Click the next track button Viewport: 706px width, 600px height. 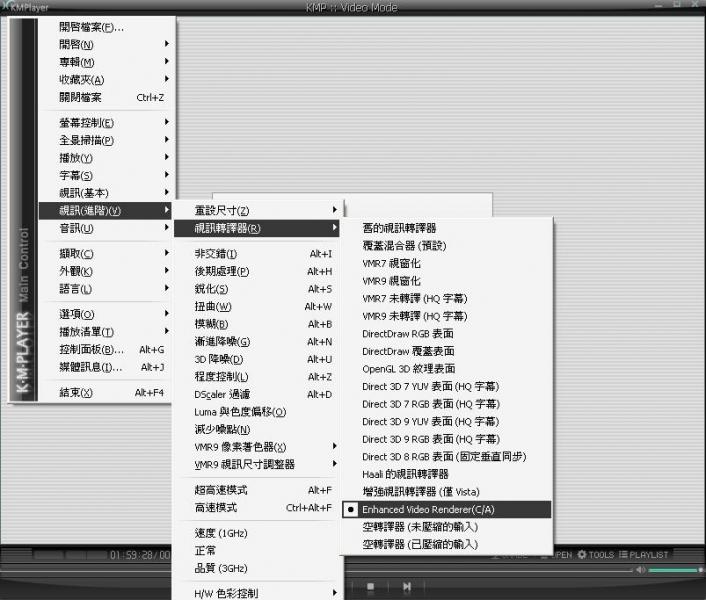(407, 586)
